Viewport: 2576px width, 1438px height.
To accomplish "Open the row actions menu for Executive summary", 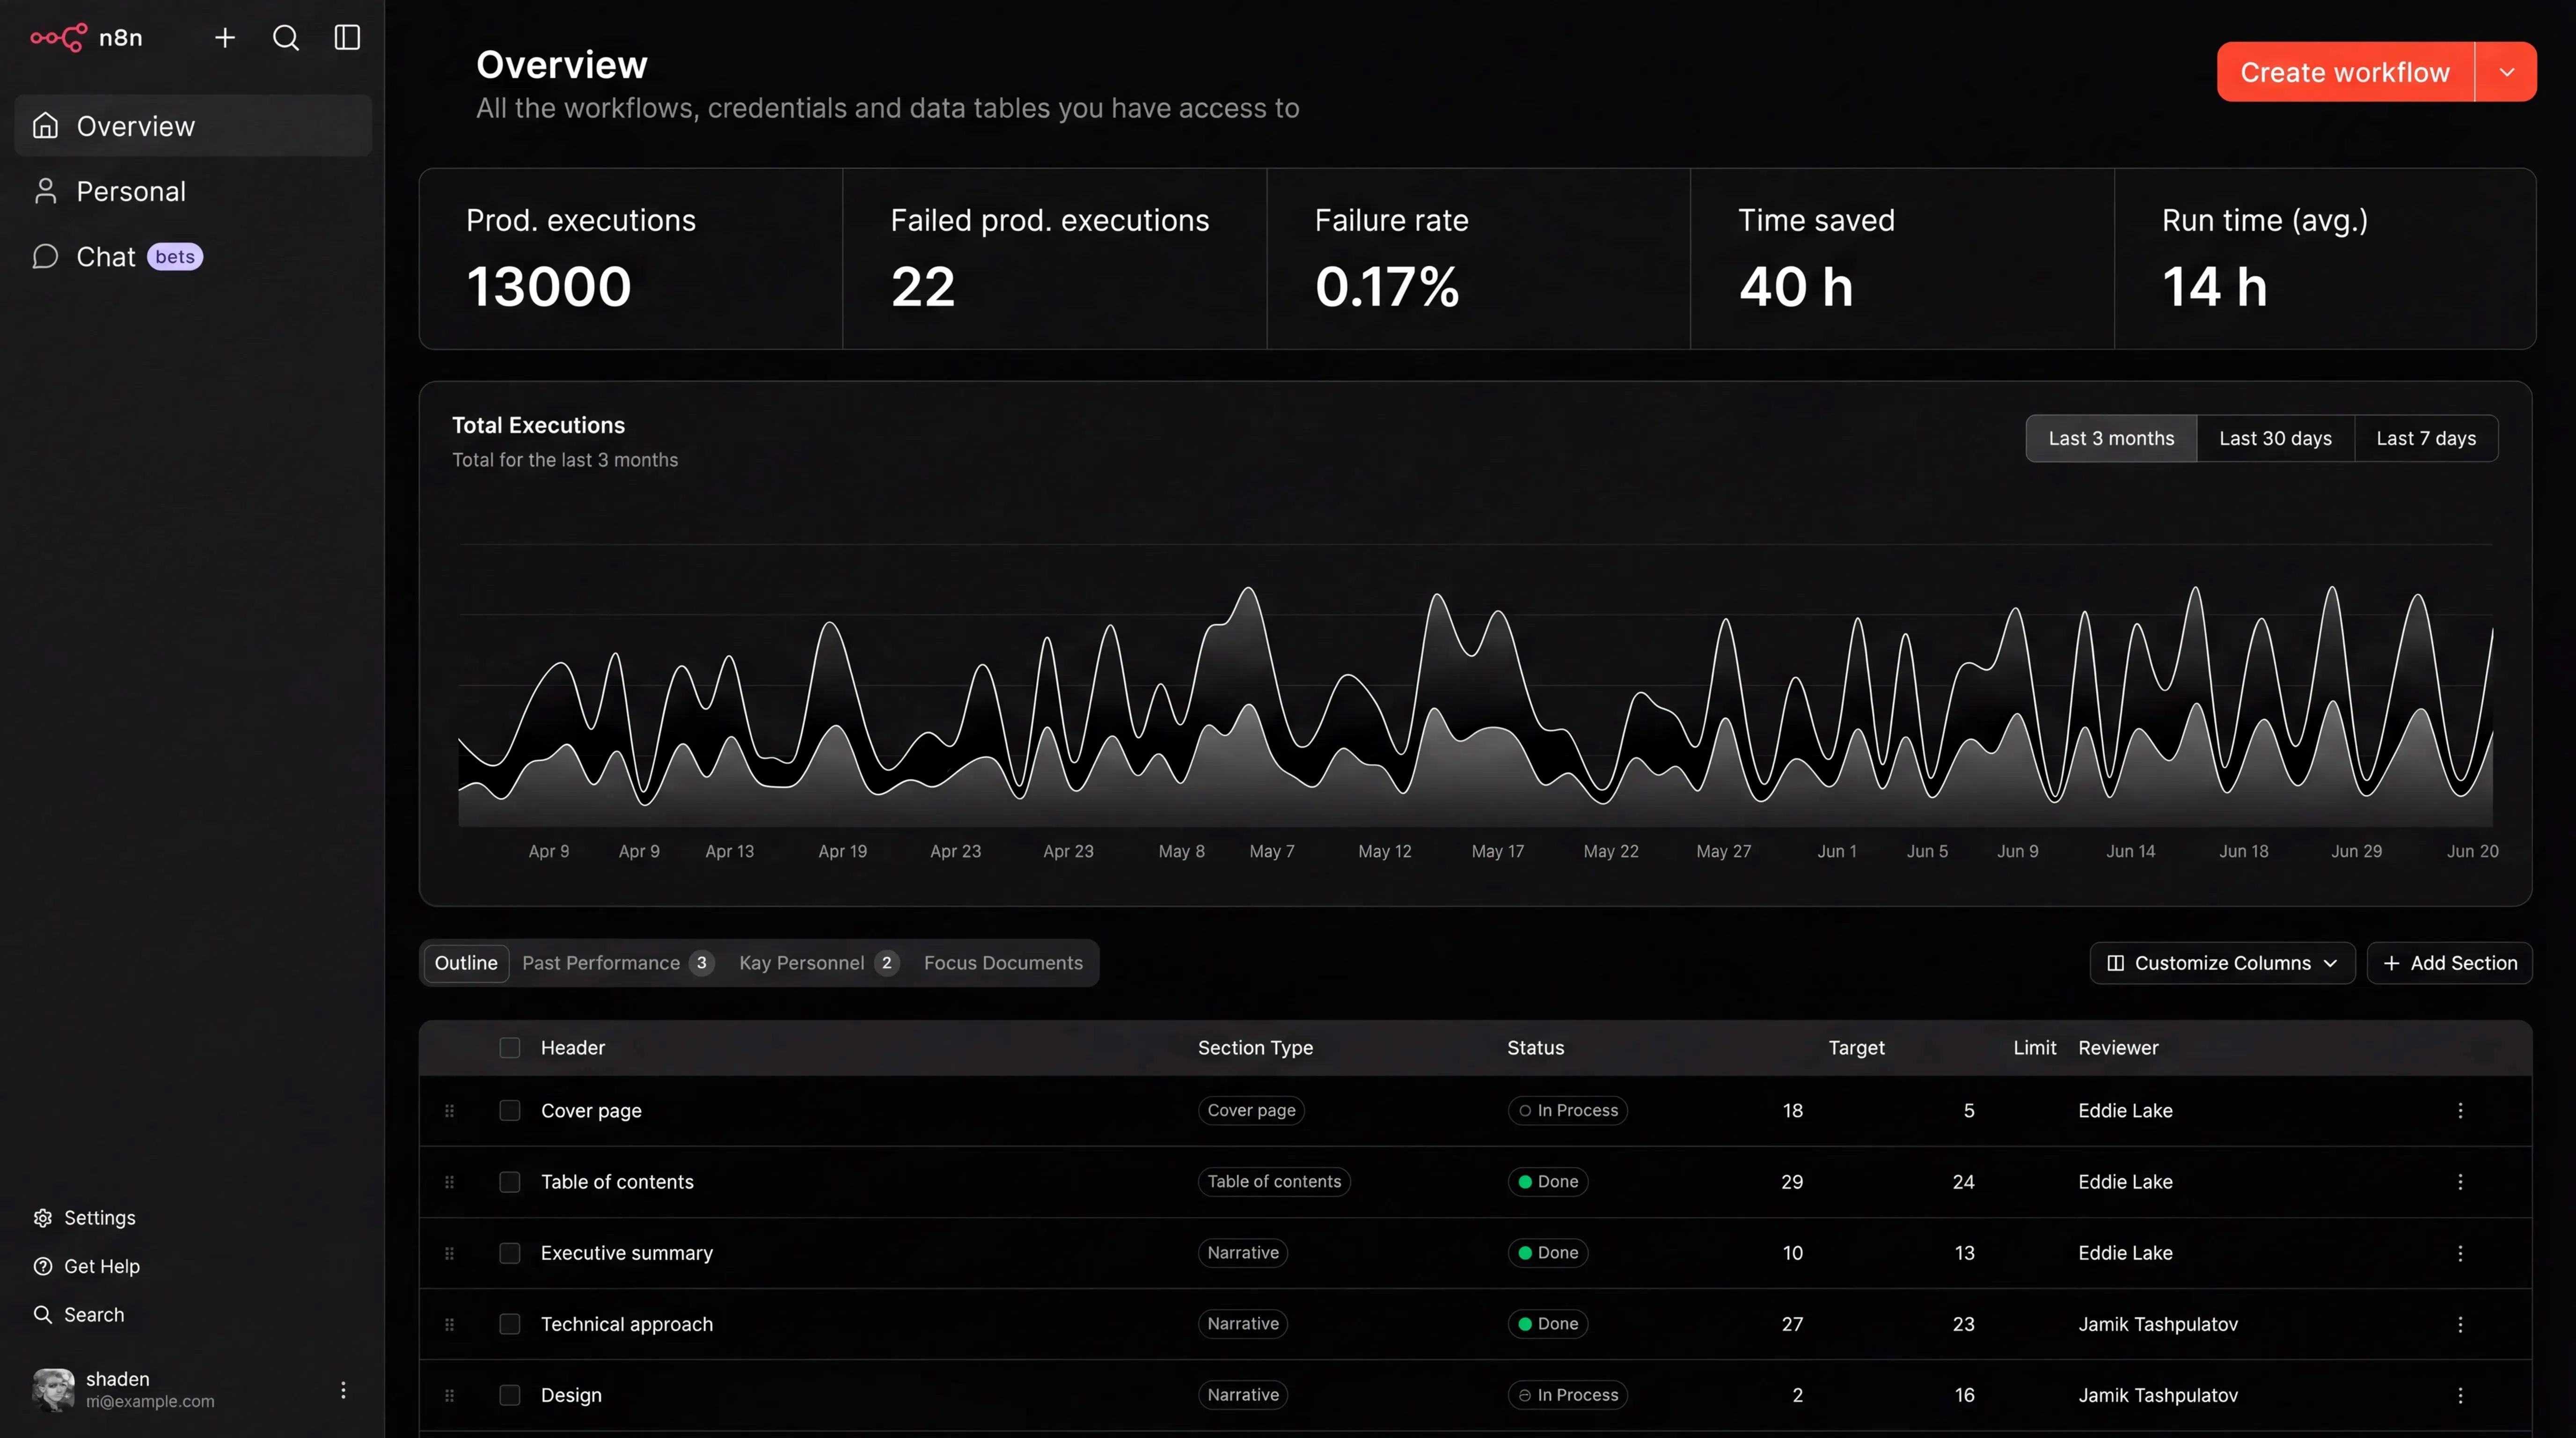I will 2460,1253.
